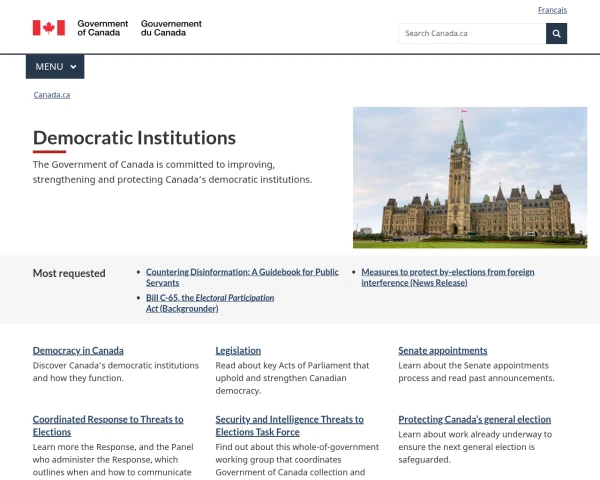Open the Legislation link

pos(238,351)
